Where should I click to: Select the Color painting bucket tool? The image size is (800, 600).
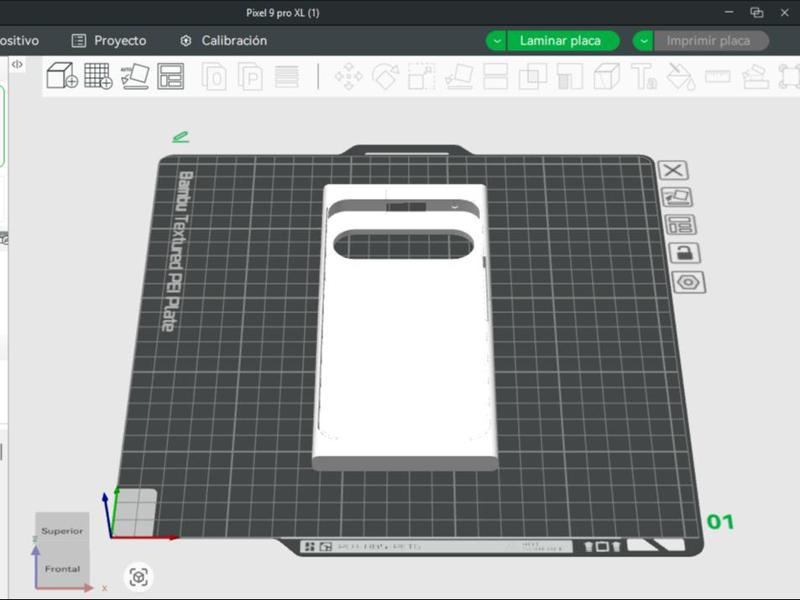[x=681, y=77]
